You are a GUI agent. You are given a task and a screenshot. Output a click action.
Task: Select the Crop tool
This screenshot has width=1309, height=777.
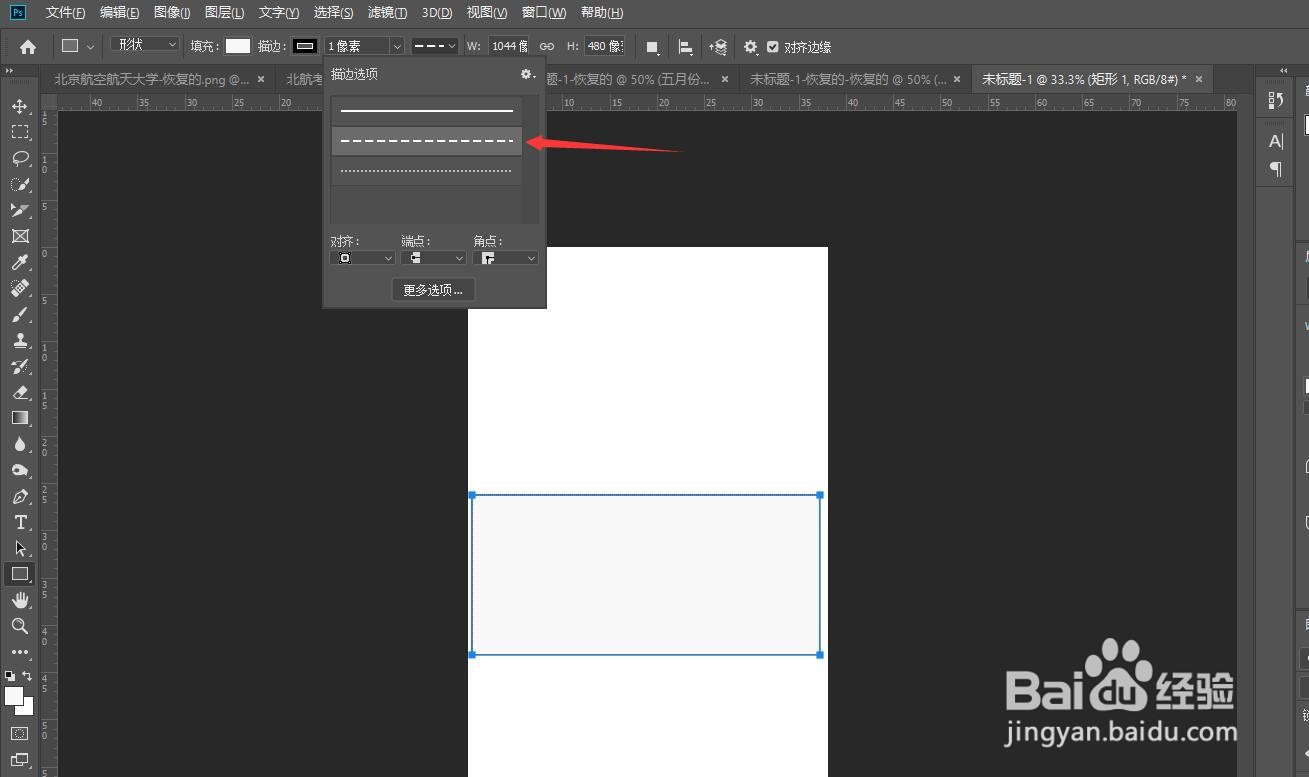[x=20, y=210]
